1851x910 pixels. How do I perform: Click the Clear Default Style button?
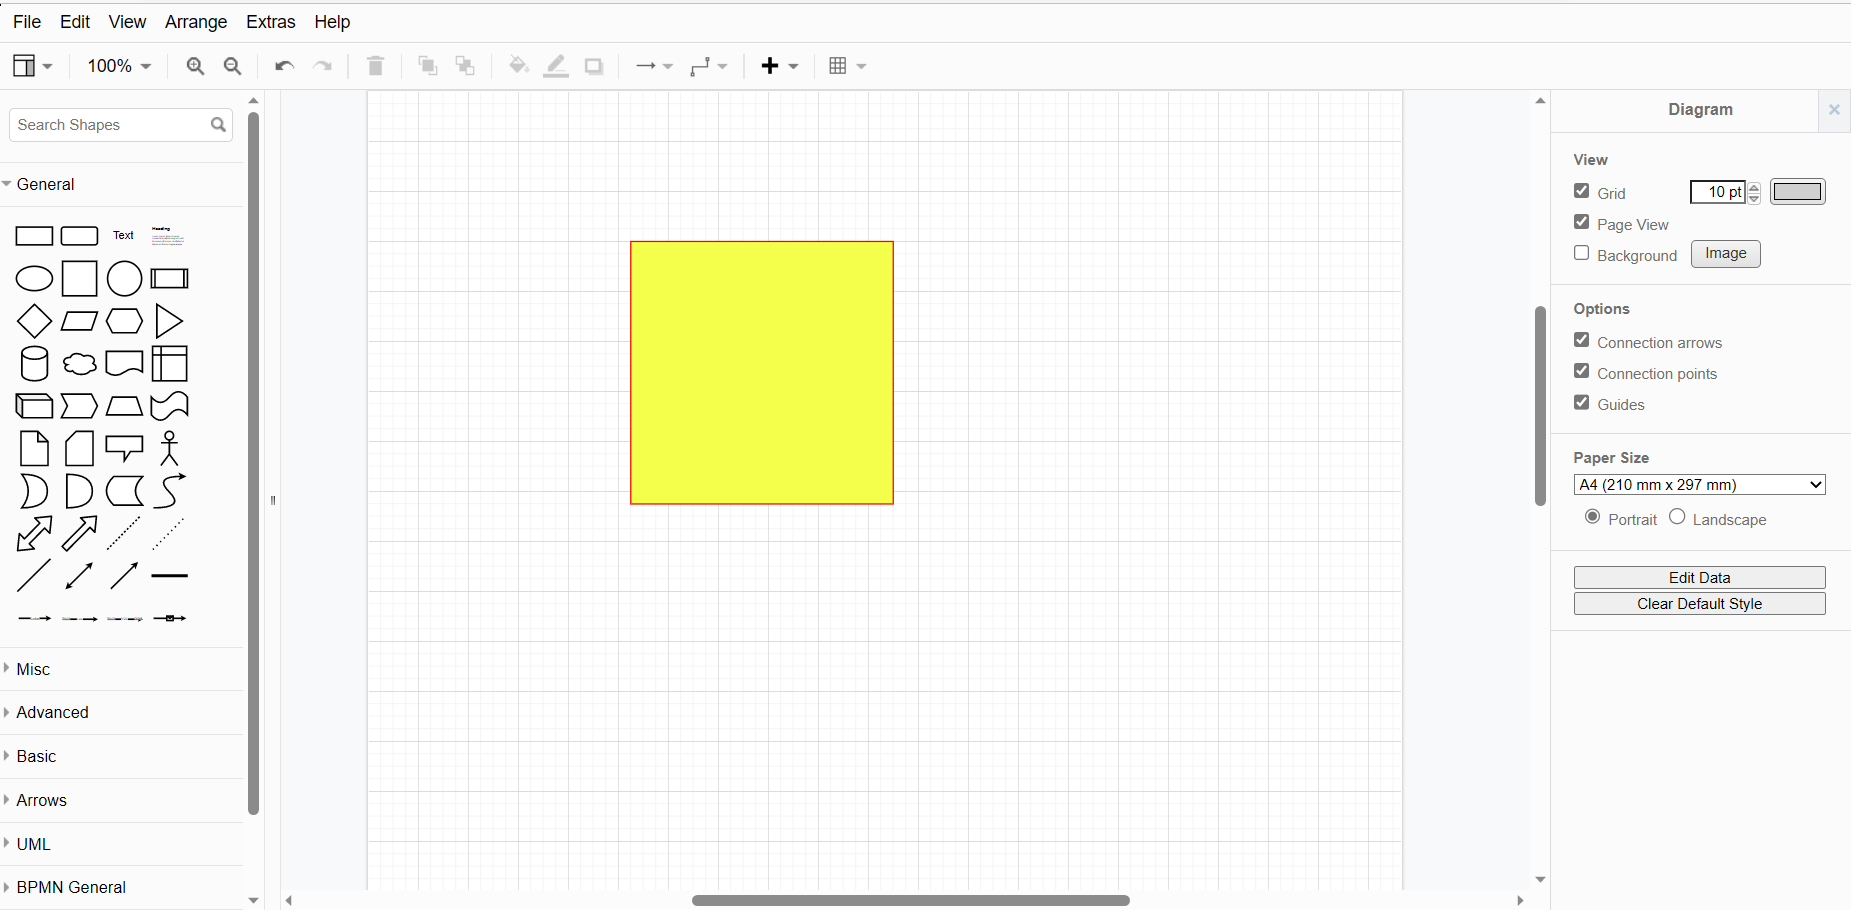[1699, 603]
